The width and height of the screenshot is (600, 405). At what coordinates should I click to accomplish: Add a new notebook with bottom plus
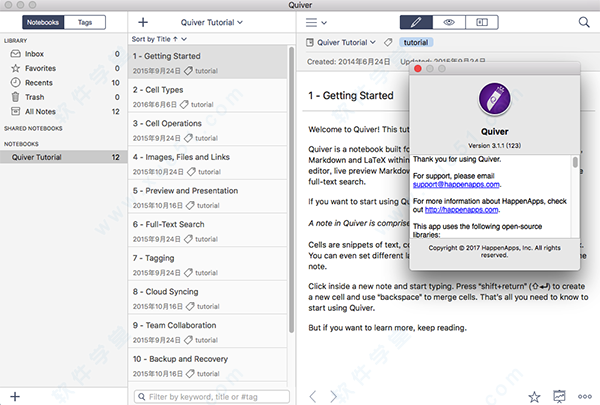15,396
